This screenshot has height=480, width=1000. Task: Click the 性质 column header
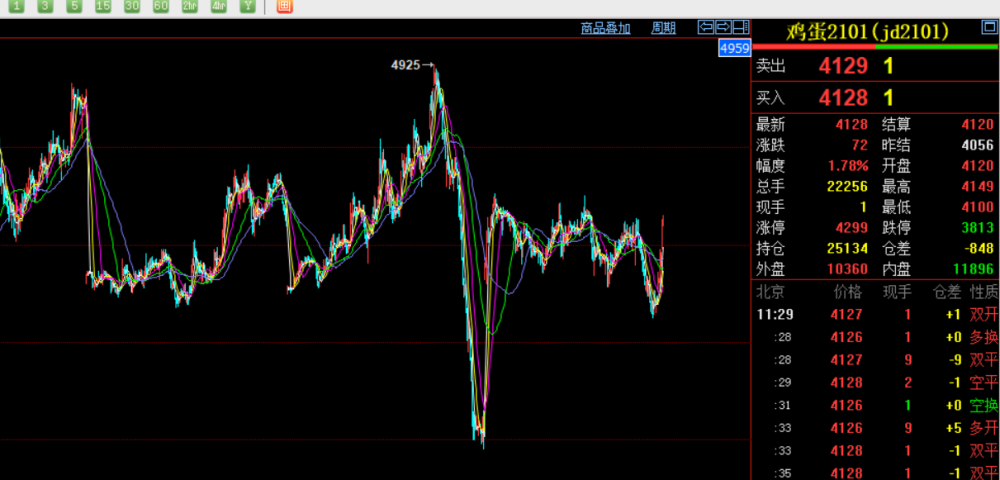(x=983, y=293)
